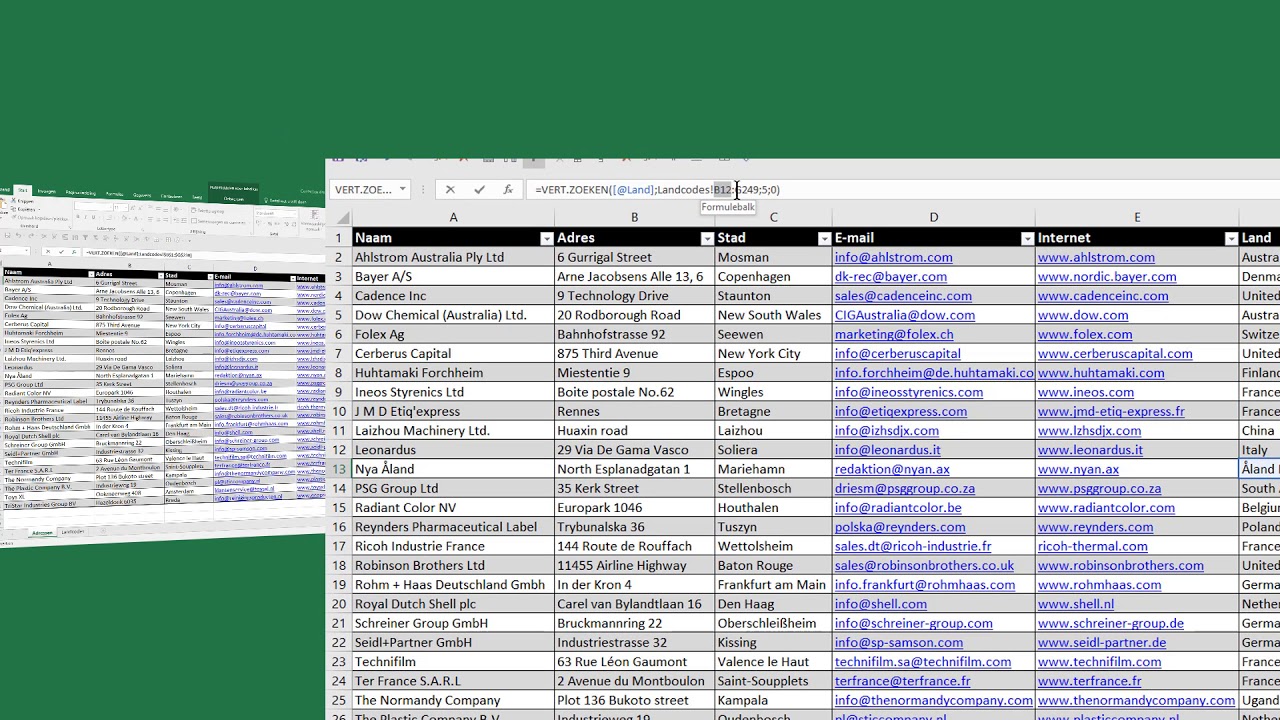The height and width of the screenshot is (720, 1280).
Task: Open the www.ahlstrom.com link
Action: click(1096, 257)
